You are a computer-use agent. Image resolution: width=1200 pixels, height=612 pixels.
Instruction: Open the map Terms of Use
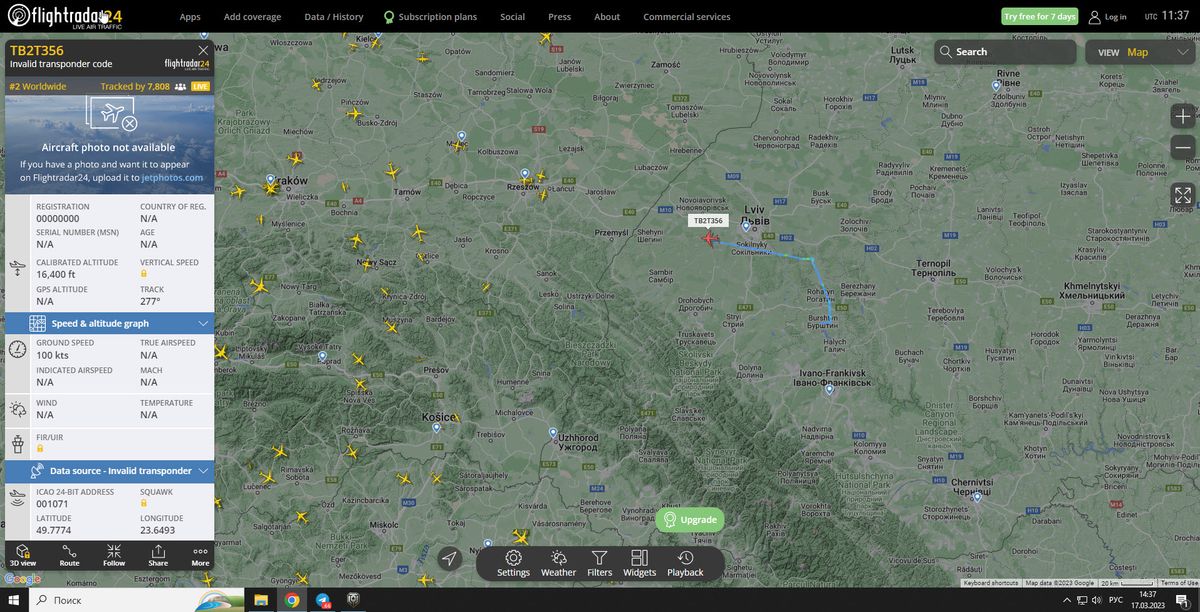(x=1179, y=582)
